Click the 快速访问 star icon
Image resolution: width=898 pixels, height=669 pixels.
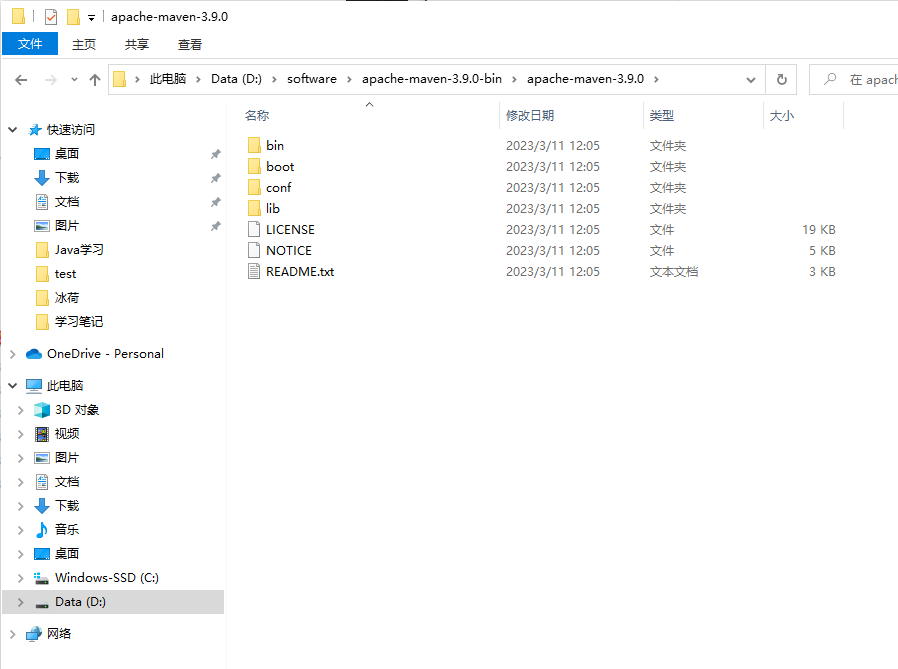(35, 130)
